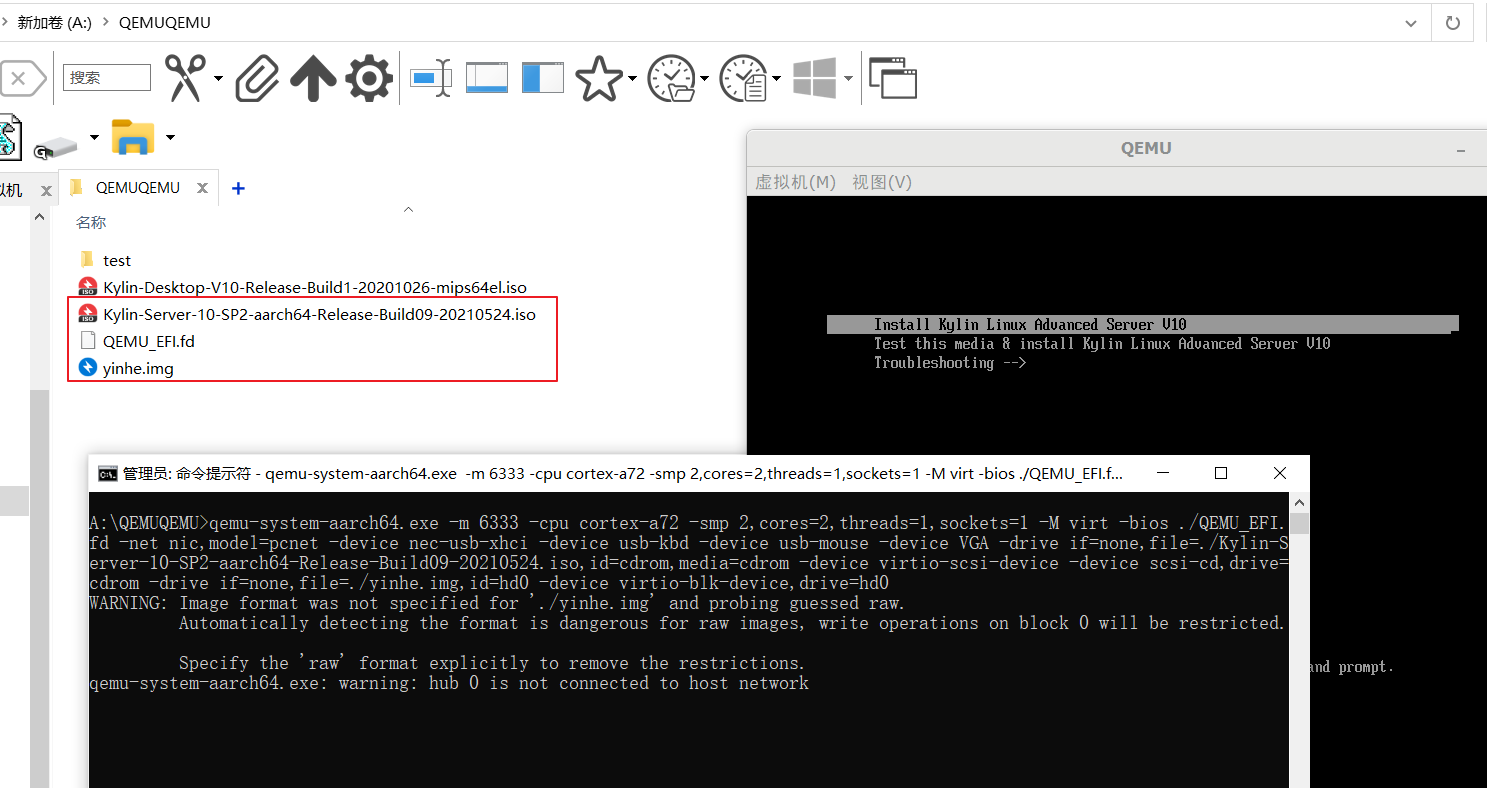Expand the recent files clock dropdown arrow
Image resolution: width=1487 pixels, height=788 pixels.
[776, 78]
